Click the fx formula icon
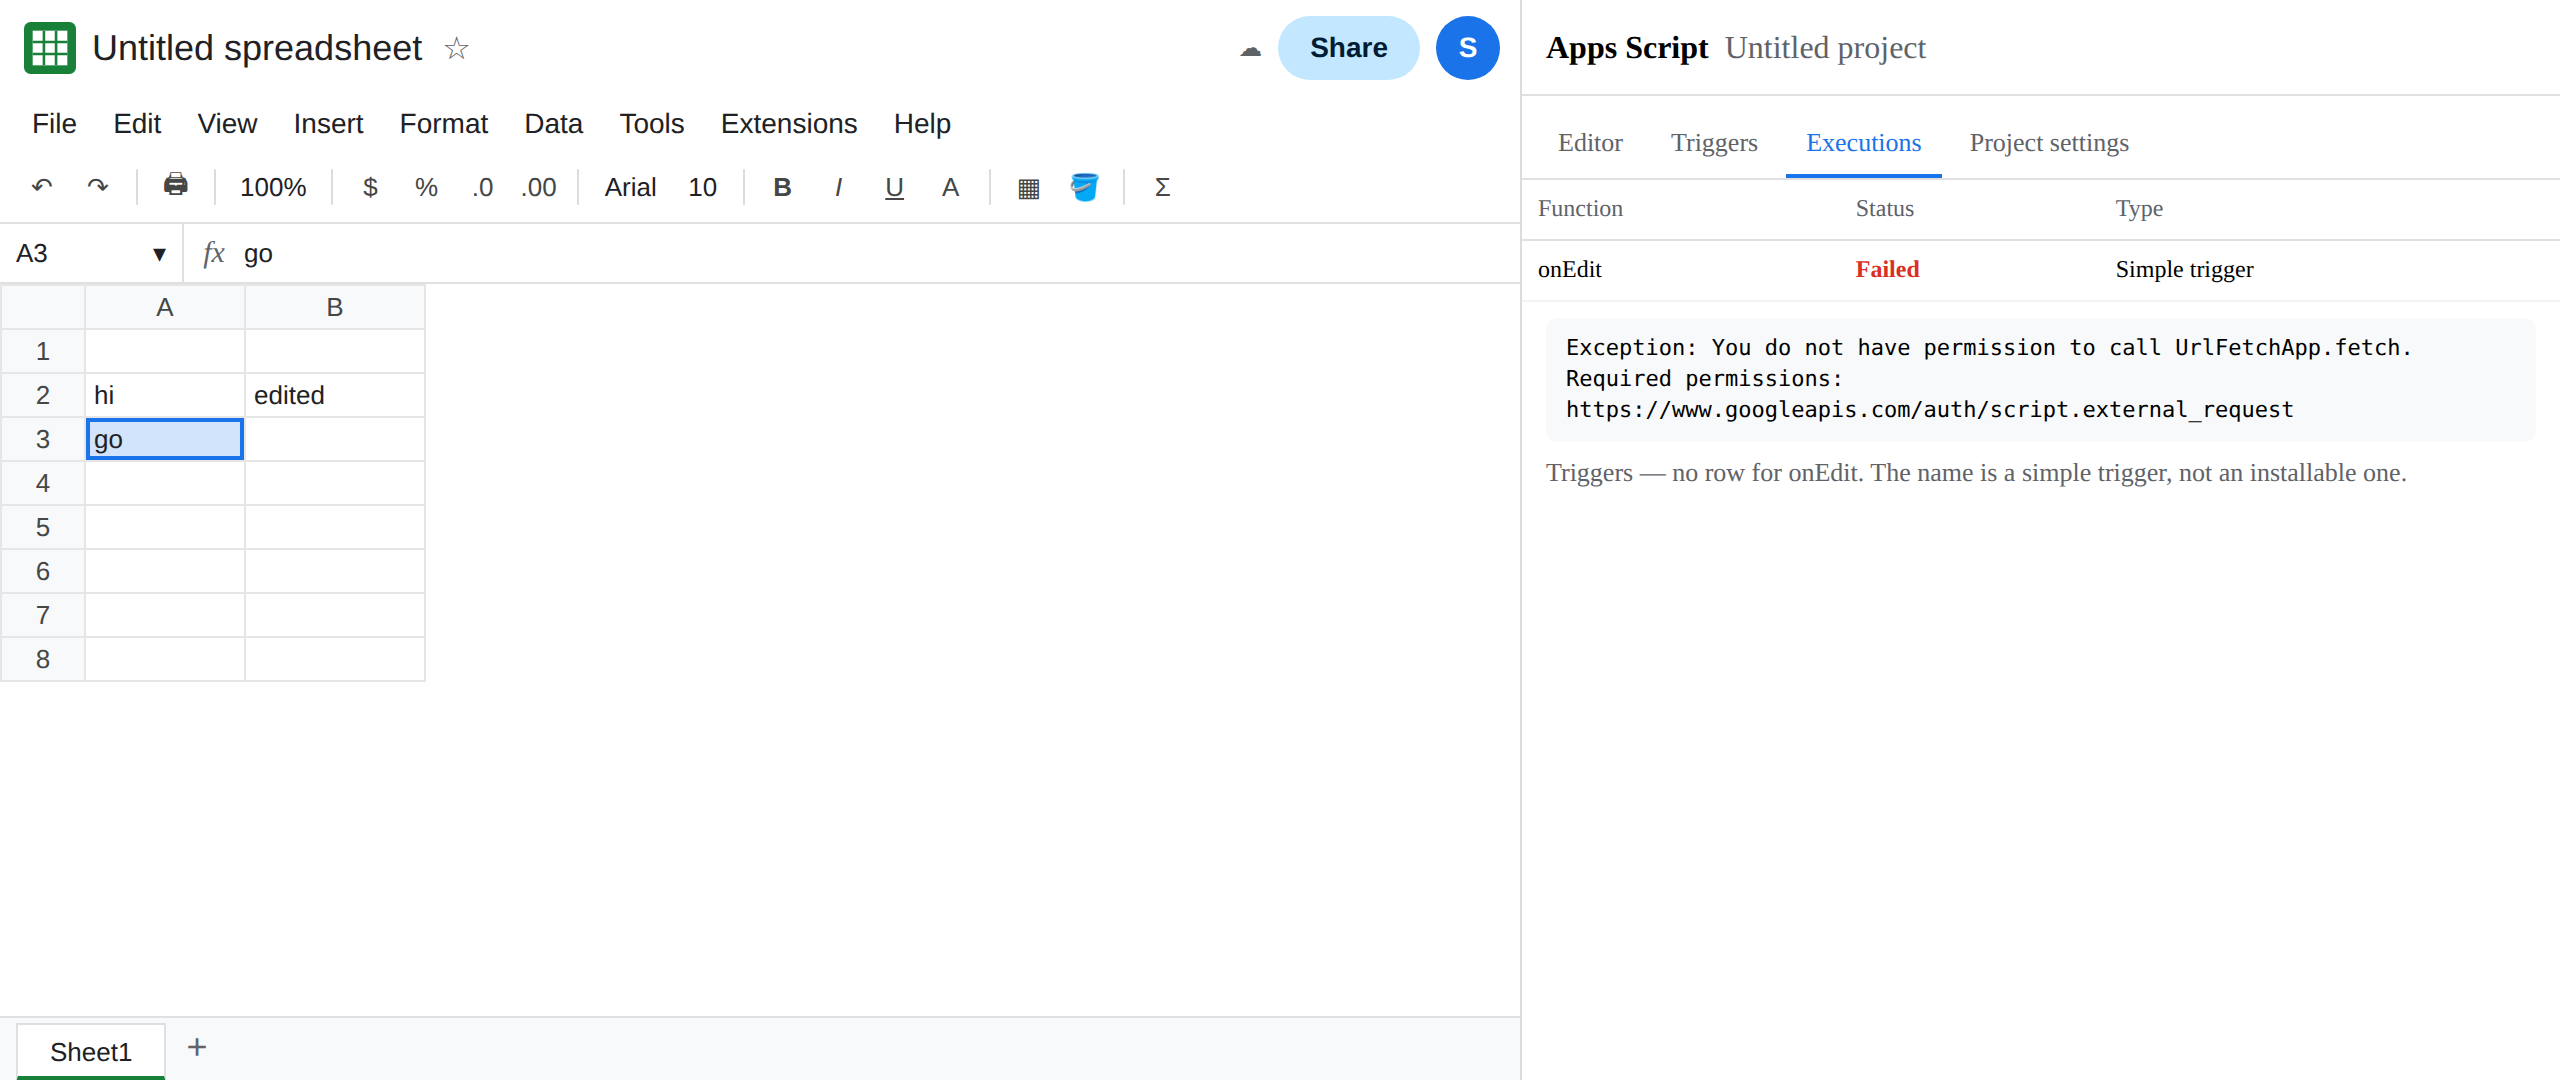The height and width of the screenshot is (1080, 2560). tap(214, 253)
